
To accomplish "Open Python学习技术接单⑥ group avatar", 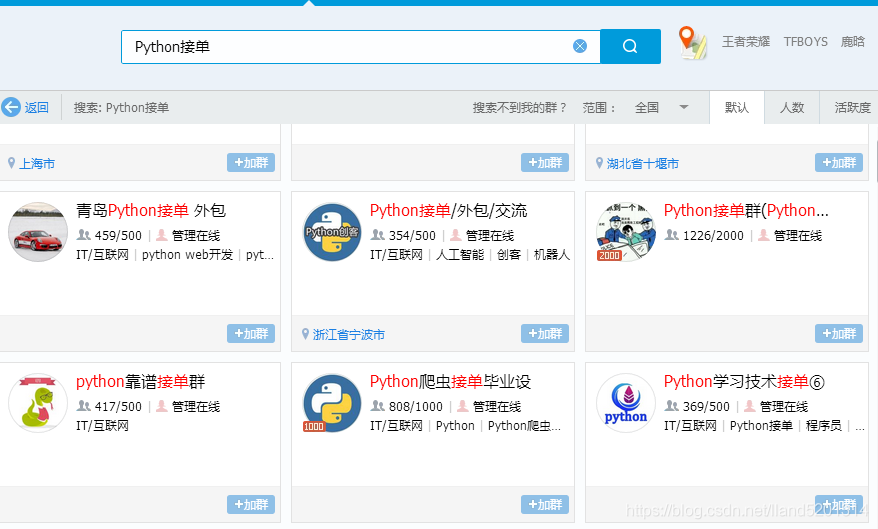I will tap(626, 403).
